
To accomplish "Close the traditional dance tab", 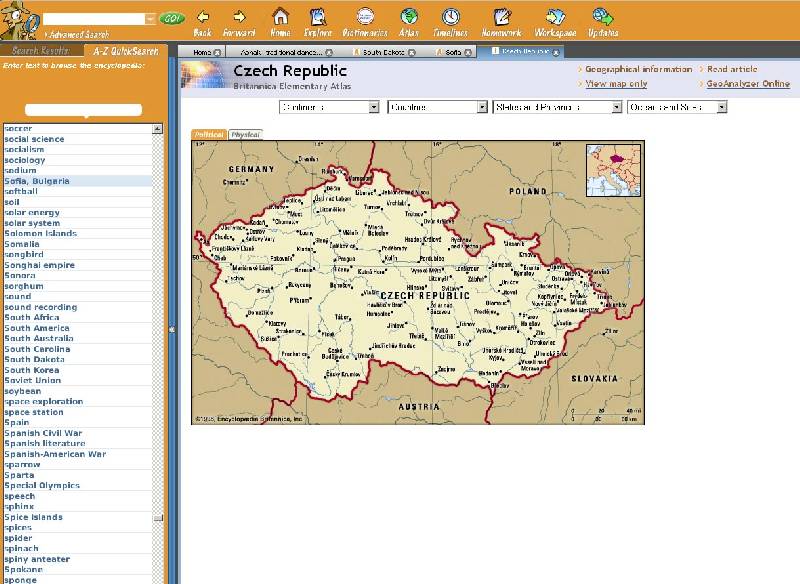I will [329, 52].
